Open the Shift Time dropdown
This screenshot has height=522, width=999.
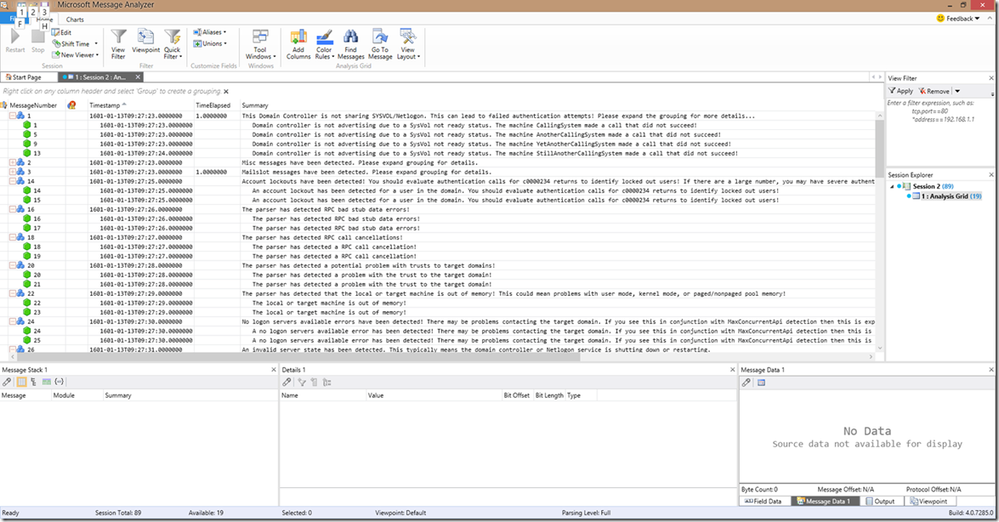pyautogui.click(x=76, y=44)
